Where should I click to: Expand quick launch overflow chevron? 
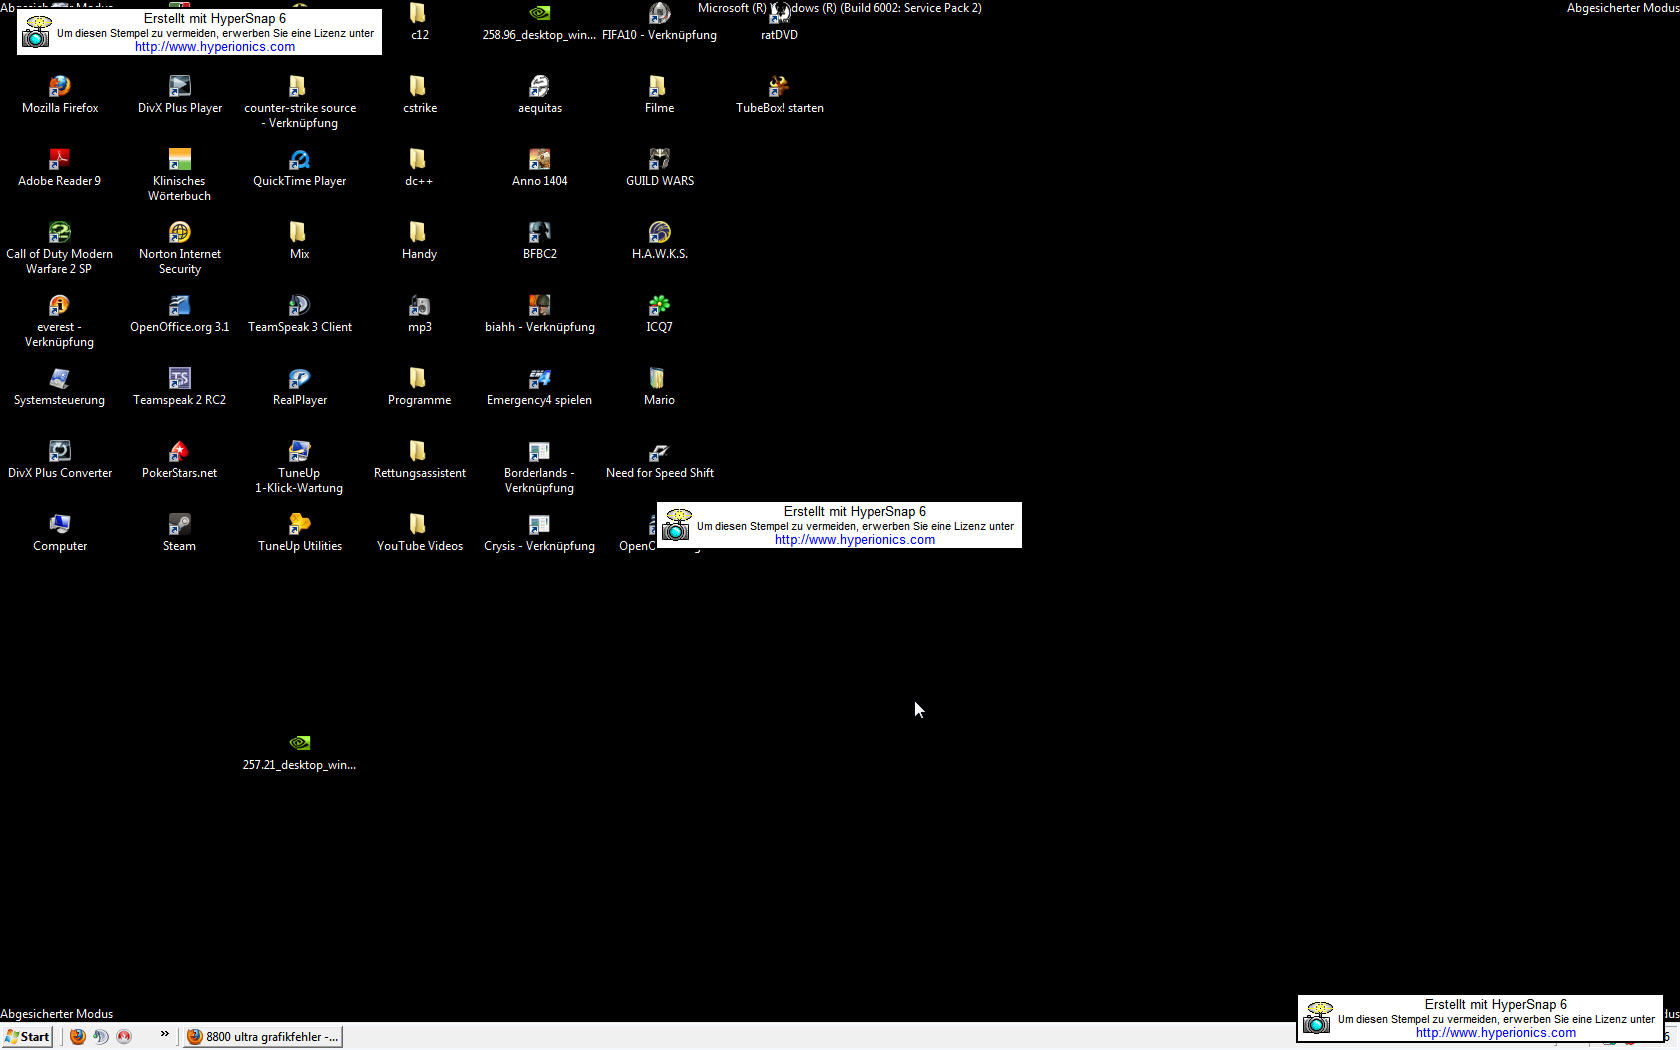165,1034
